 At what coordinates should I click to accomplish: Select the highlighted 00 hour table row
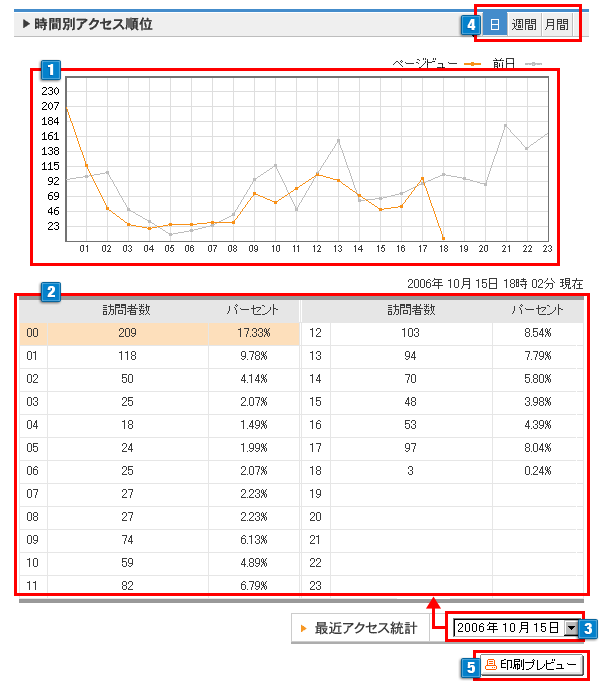click(x=158, y=333)
